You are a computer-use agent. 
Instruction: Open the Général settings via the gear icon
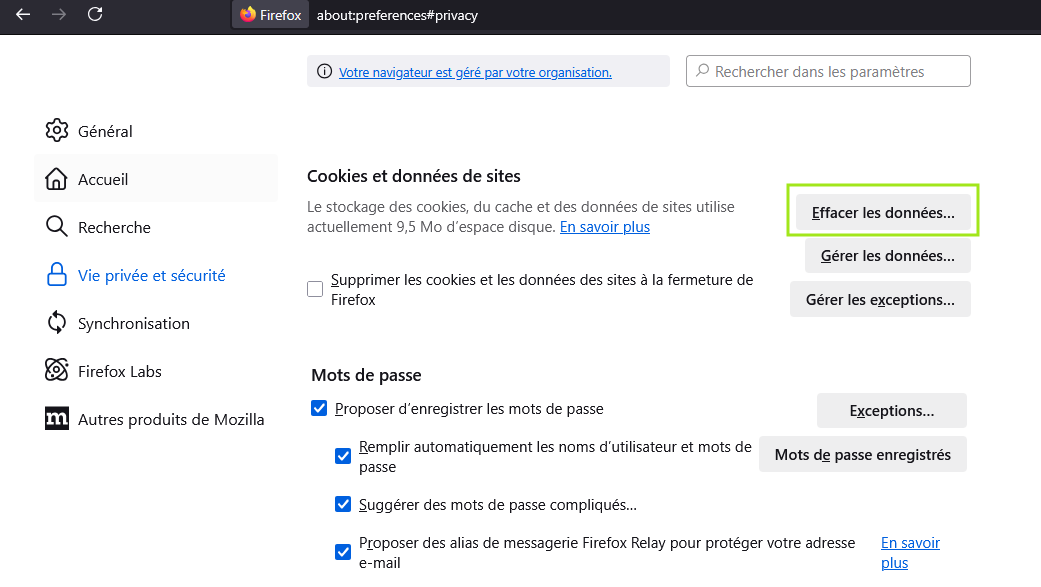coord(56,130)
